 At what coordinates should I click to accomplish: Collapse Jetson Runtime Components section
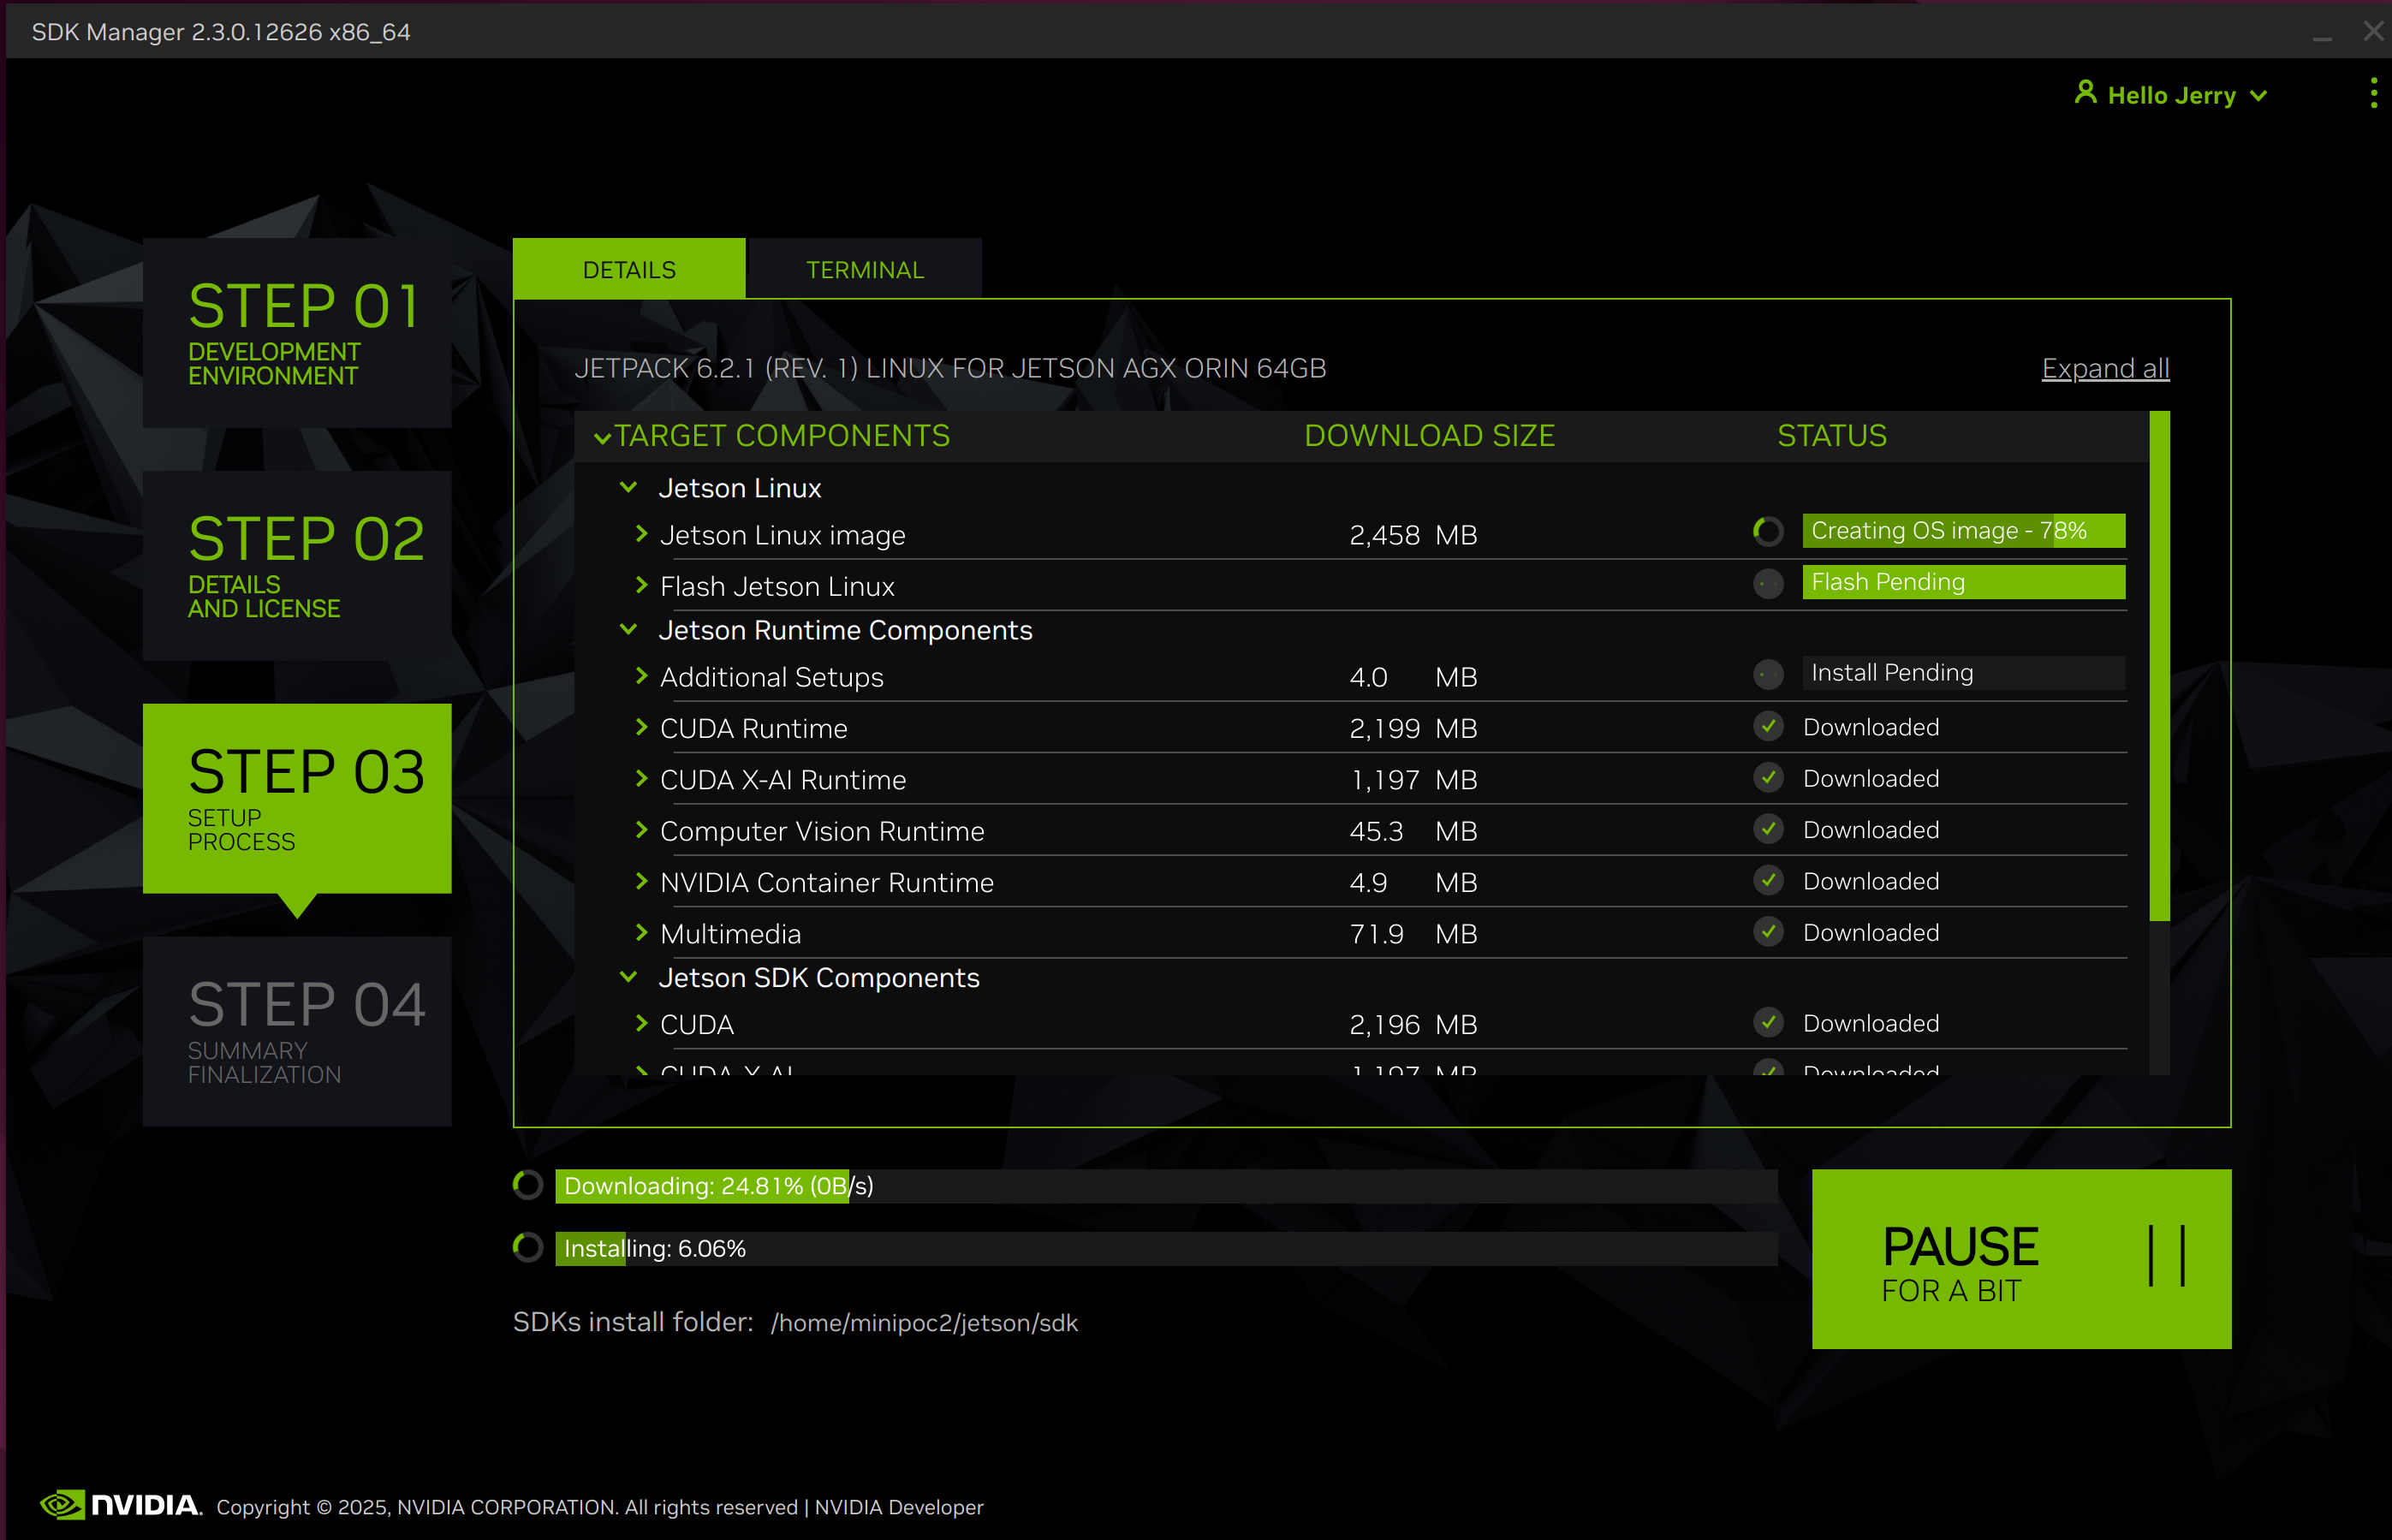click(629, 630)
